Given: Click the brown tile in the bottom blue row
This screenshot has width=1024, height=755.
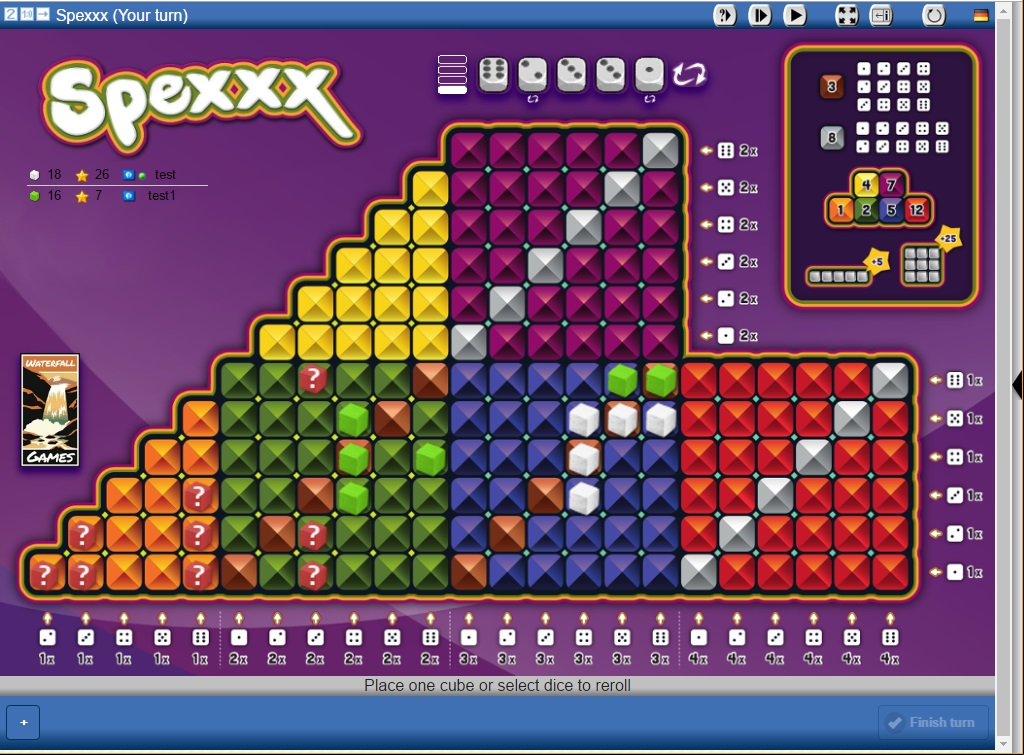Looking at the screenshot, I should coord(468,572).
